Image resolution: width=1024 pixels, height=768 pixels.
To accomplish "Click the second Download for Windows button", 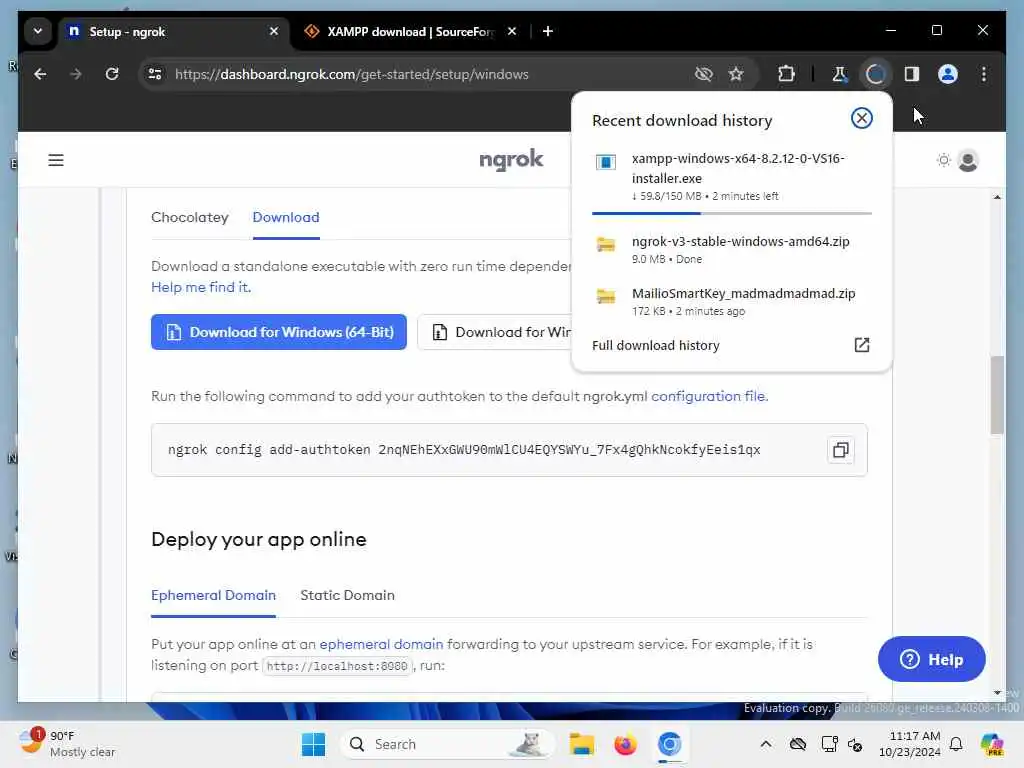I will click(x=494, y=332).
